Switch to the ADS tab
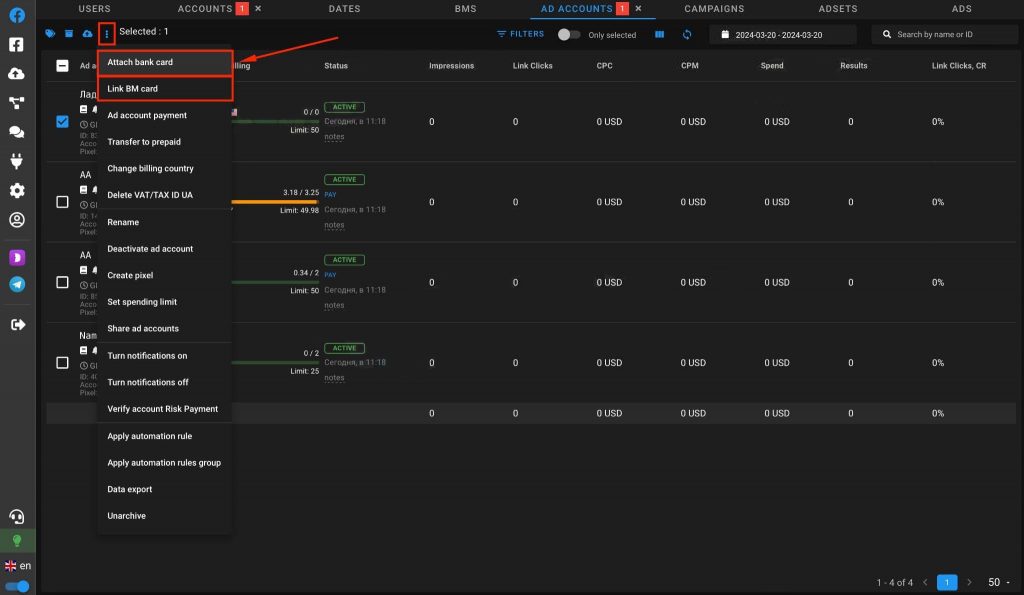 pyautogui.click(x=961, y=8)
